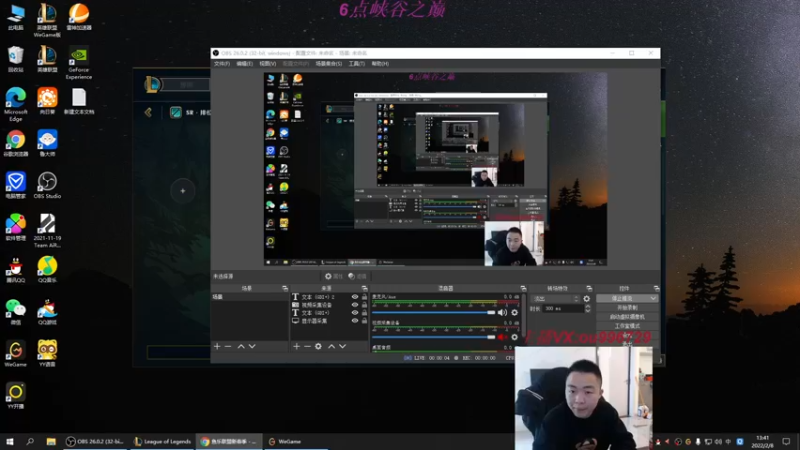The width and height of the screenshot is (800, 450).
Task: Click the Start Virtual Camera button
Action: point(627,317)
